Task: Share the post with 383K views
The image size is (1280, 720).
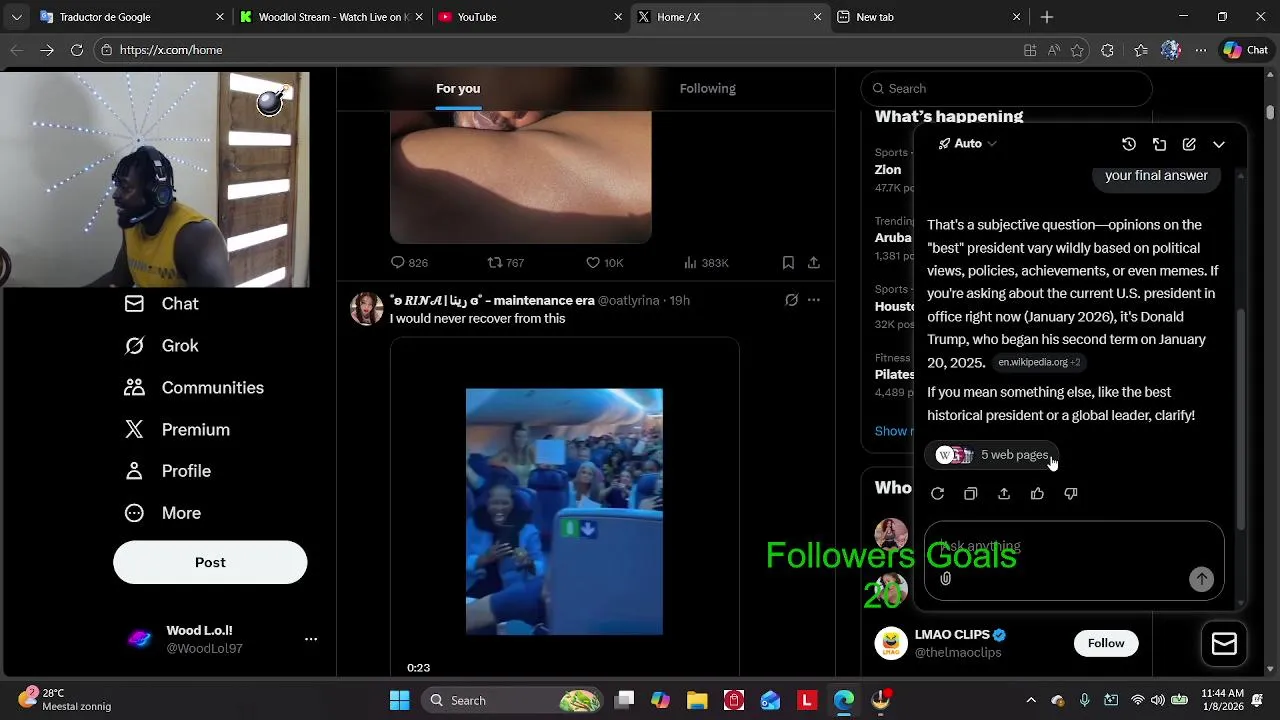Action: 814,263
